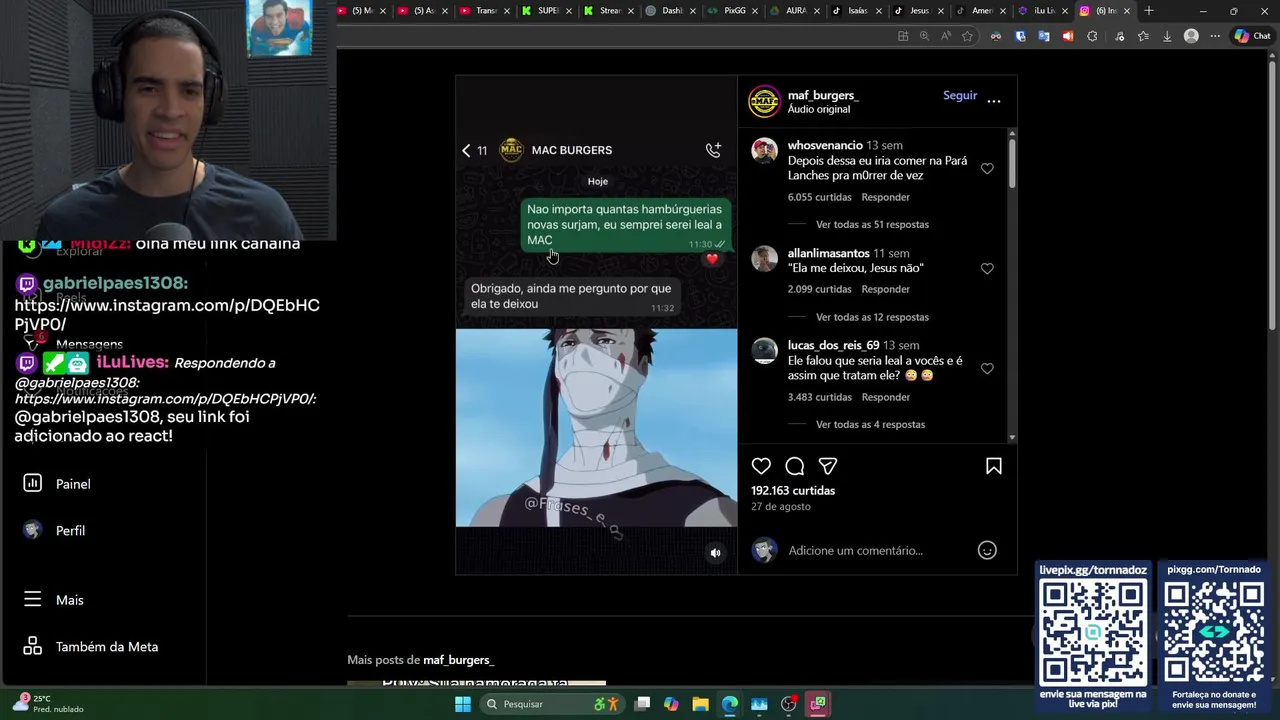Like the allanlimasantos comment

pyautogui.click(x=987, y=269)
